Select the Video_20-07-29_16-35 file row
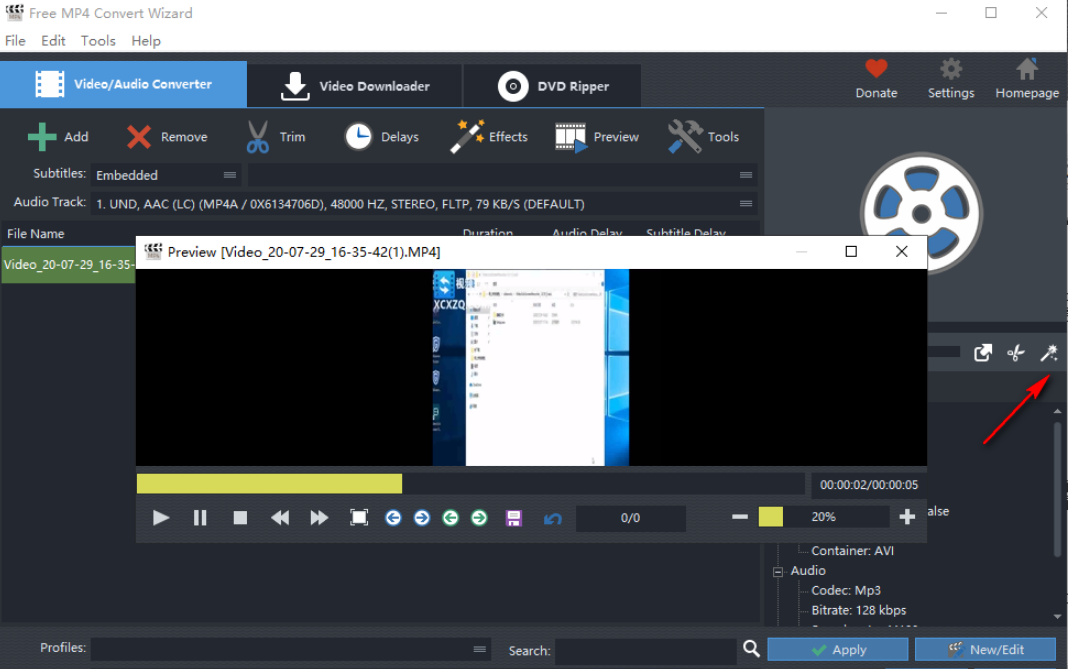1071x669 pixels. pos(68,264)
